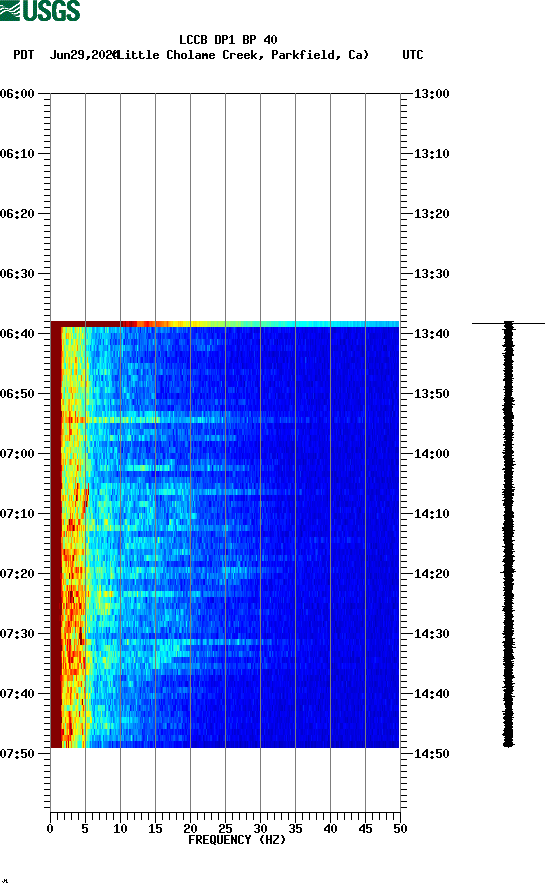Click the 5 Hz frequency axis label
Viewport: 552px width, 892px height.
click(85, 829)
